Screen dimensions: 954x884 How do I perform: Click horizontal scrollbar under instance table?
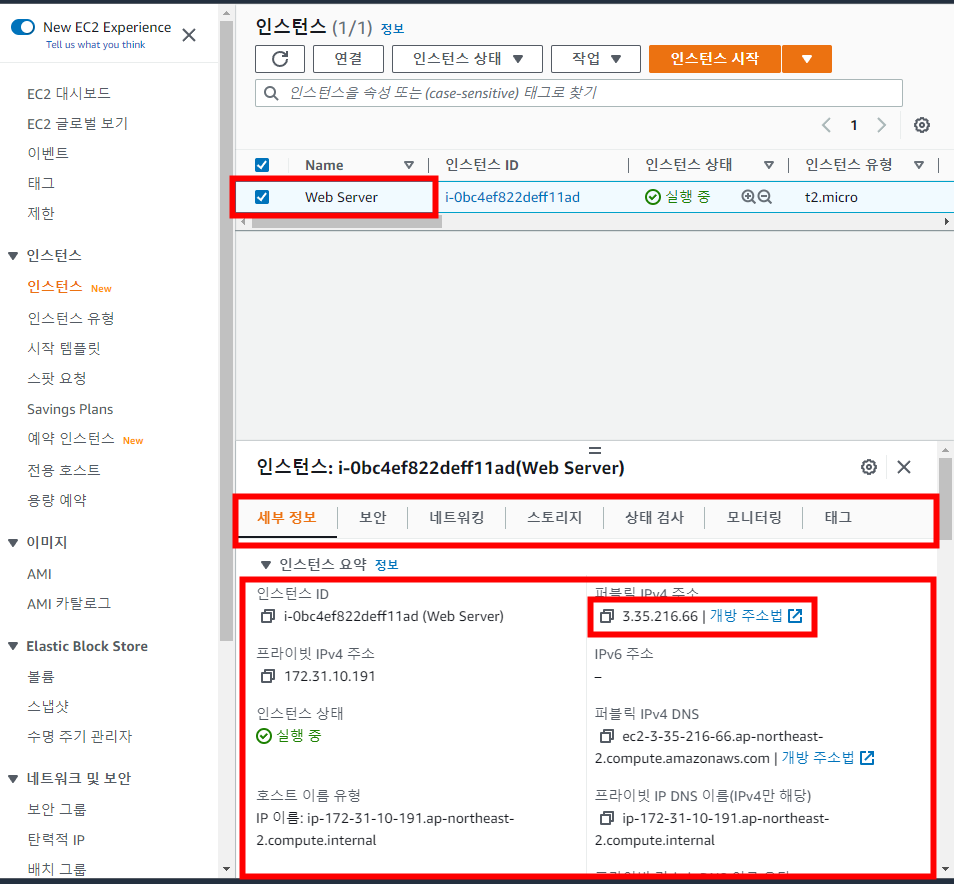(347, 222)
